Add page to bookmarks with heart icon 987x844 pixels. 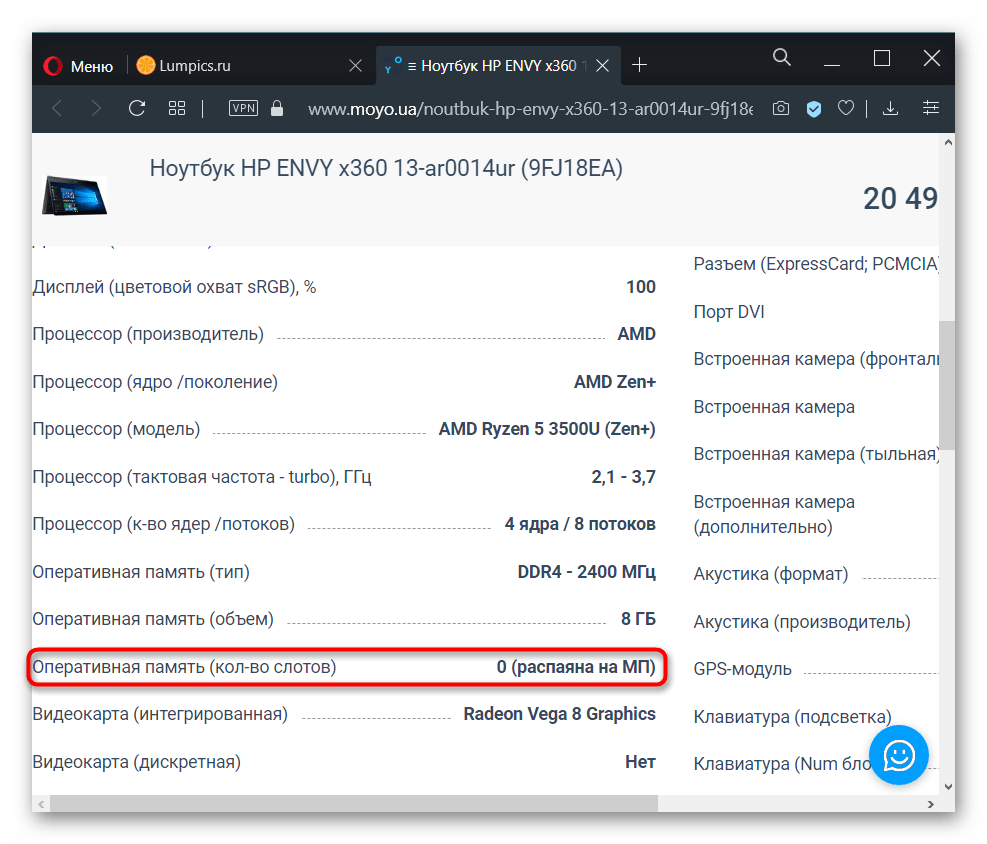click(846, 108)
